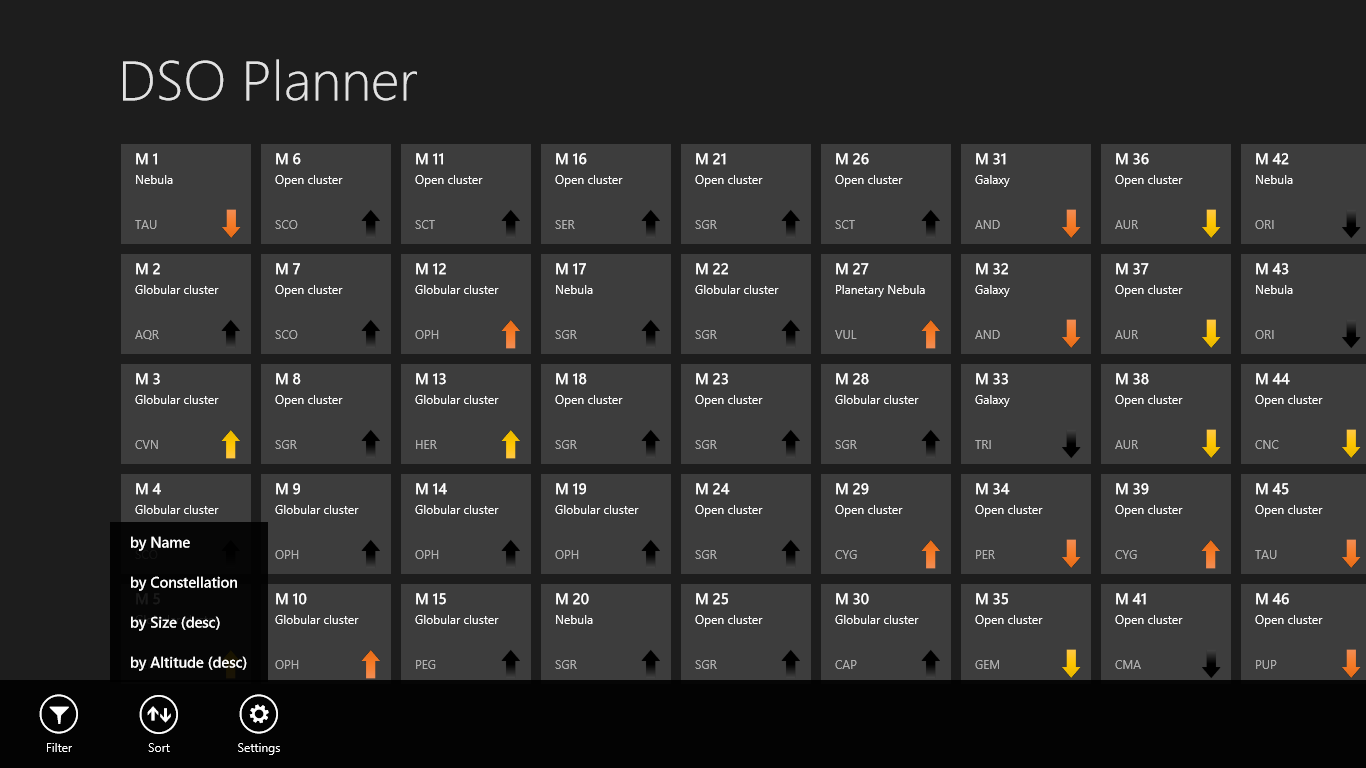The width and height of the screenshot is (1366, 768).
Task: Click the black down arrow on M 33
Action: [1071, 443]
